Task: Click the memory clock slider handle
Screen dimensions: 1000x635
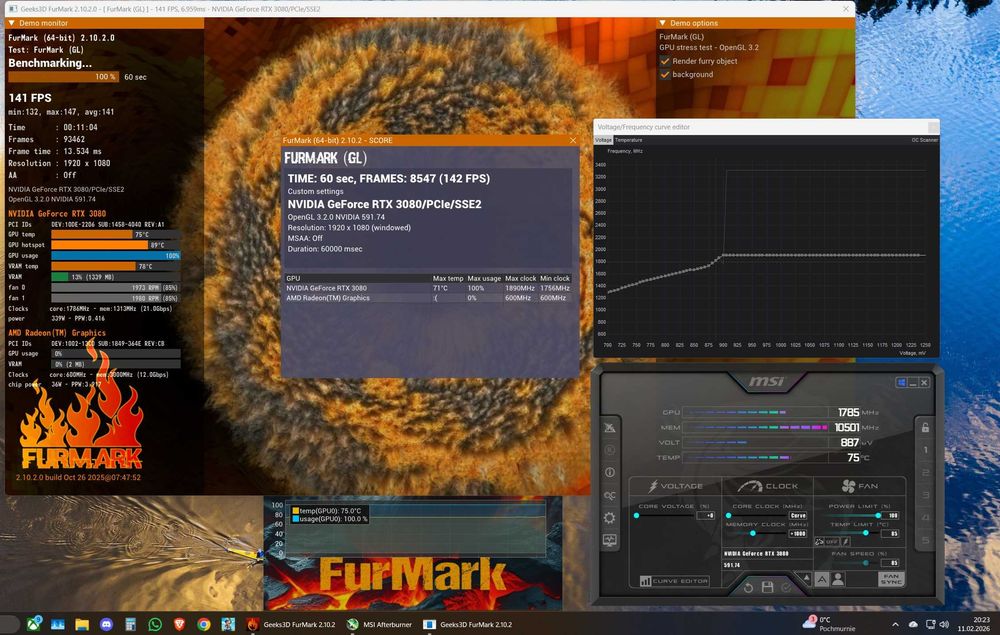Action: click(753, 533)
